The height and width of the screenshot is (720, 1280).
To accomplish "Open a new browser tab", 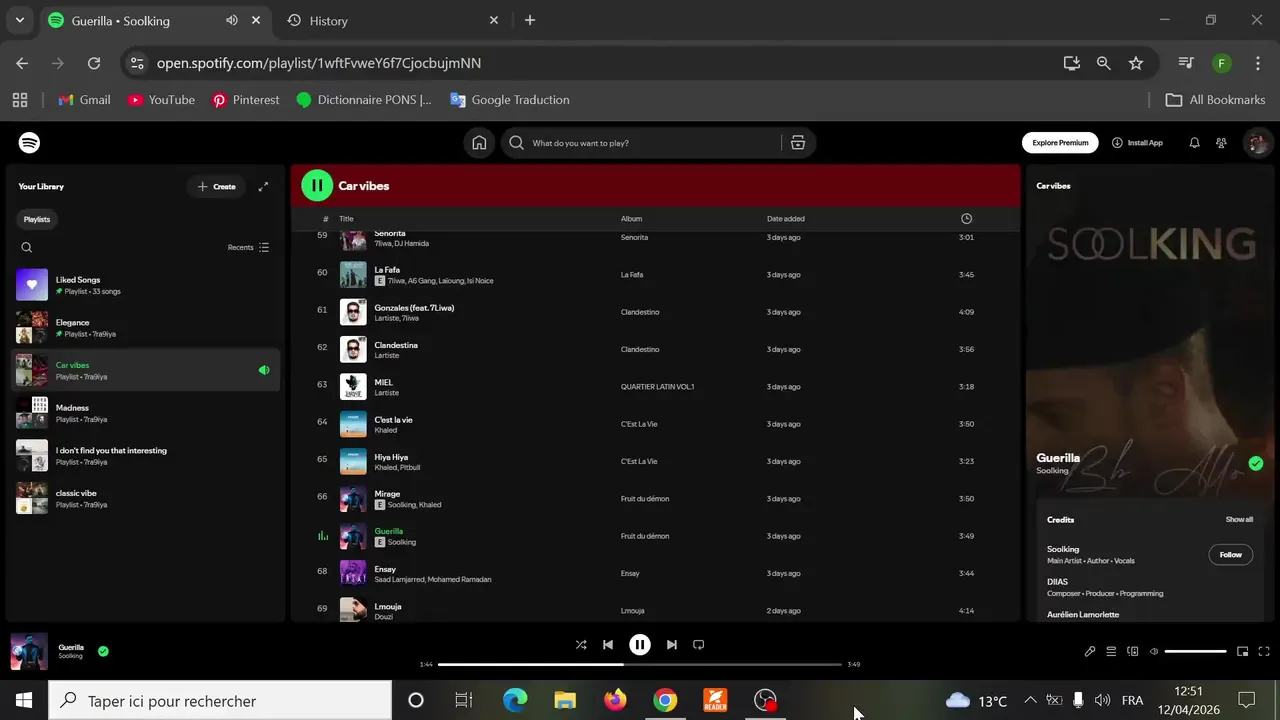I will coord(530,20).
